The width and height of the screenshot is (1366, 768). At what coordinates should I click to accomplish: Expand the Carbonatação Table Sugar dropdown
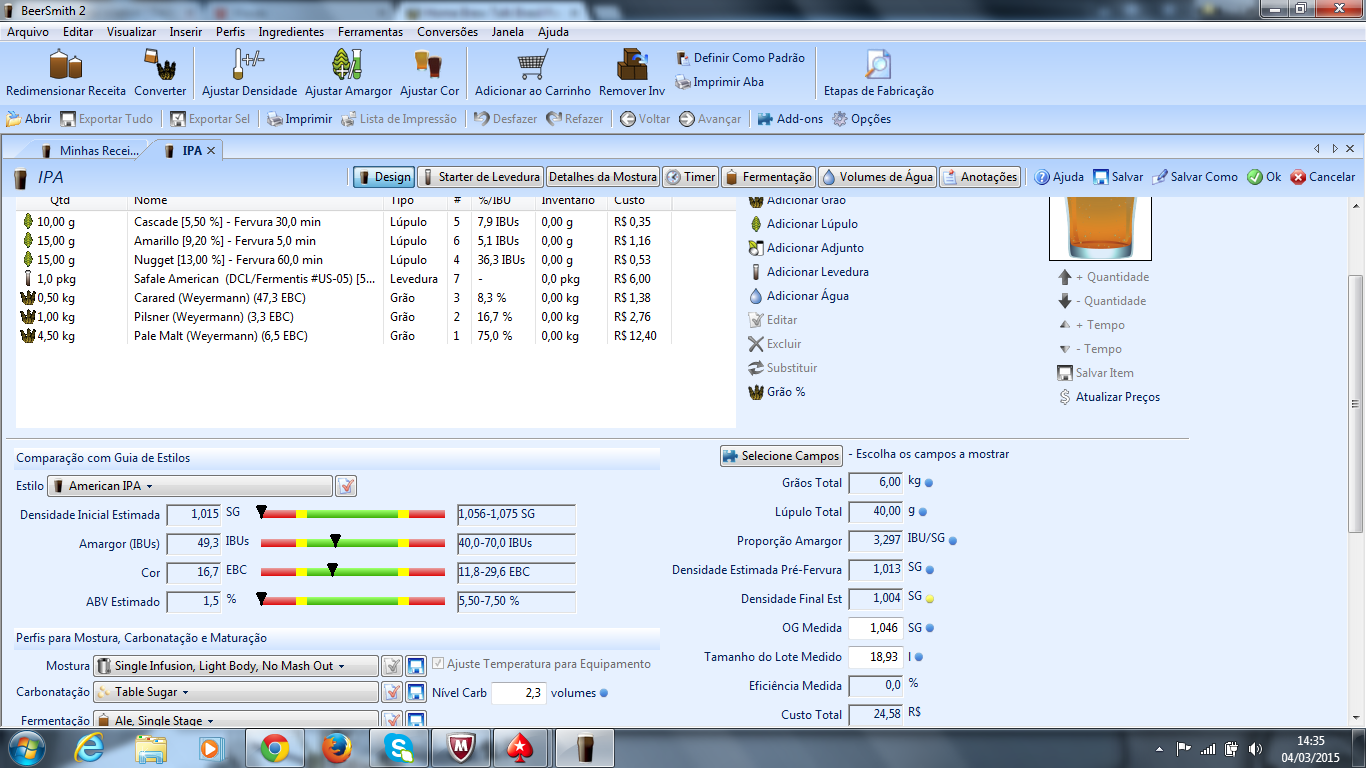235,692
